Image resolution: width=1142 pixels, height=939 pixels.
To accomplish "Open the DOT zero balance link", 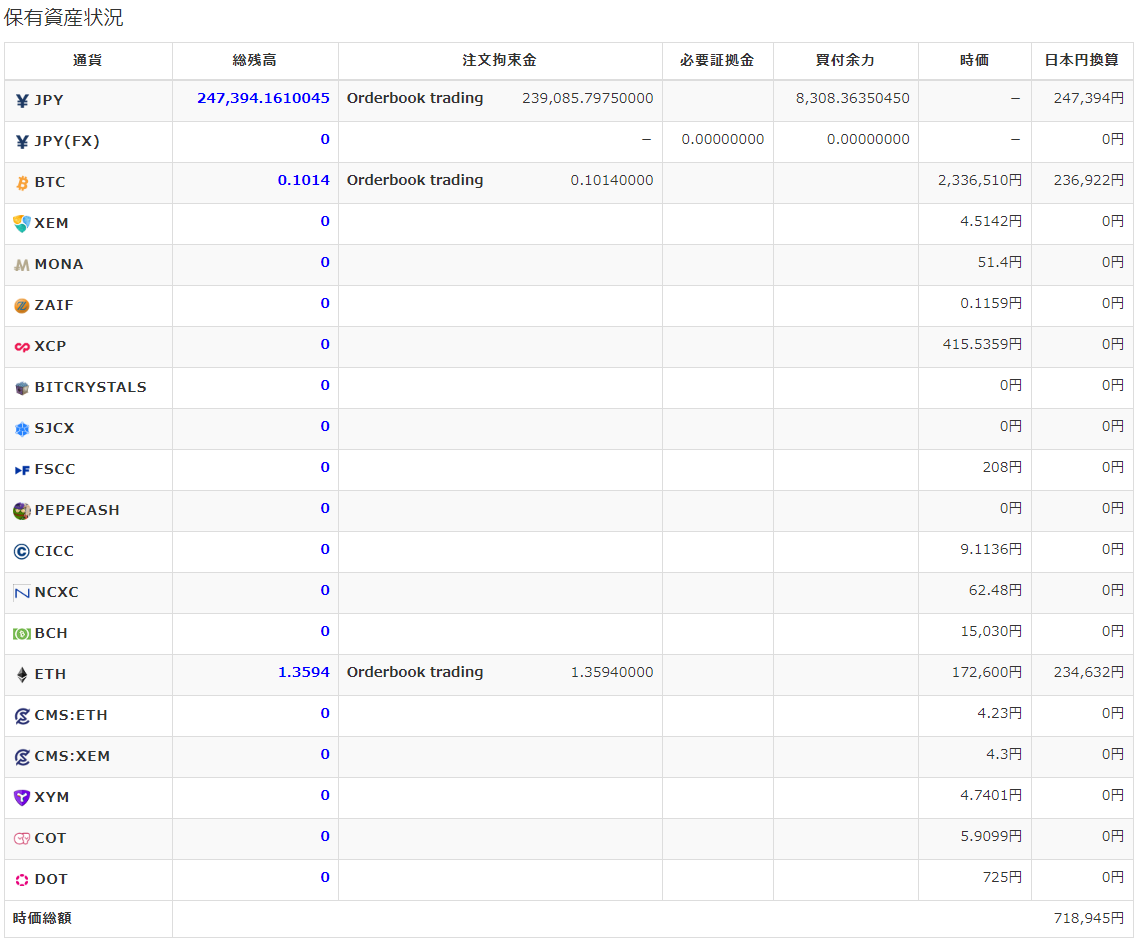I will pyautogui.click(x=325, y=877).
